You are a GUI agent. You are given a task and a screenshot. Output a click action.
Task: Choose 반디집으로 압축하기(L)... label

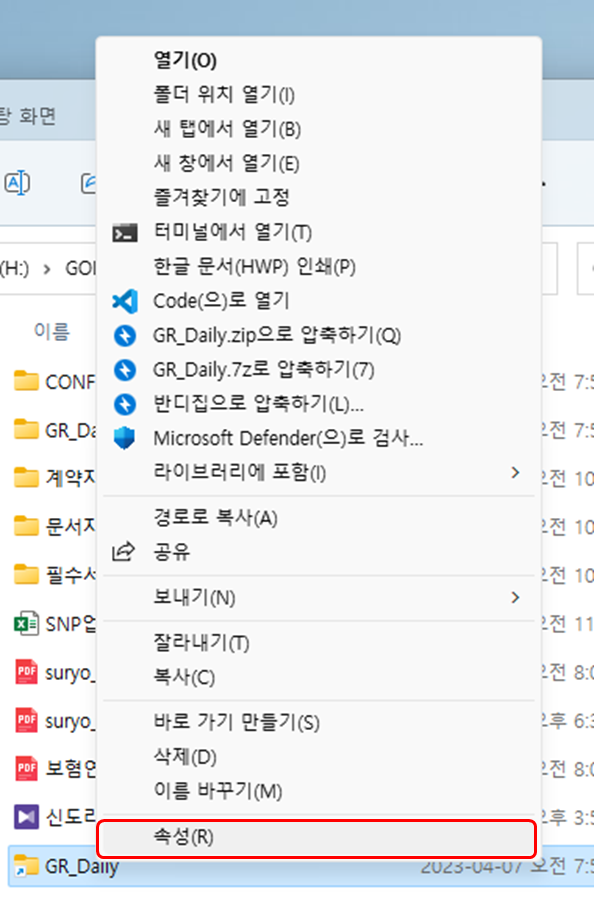(258, 403)
